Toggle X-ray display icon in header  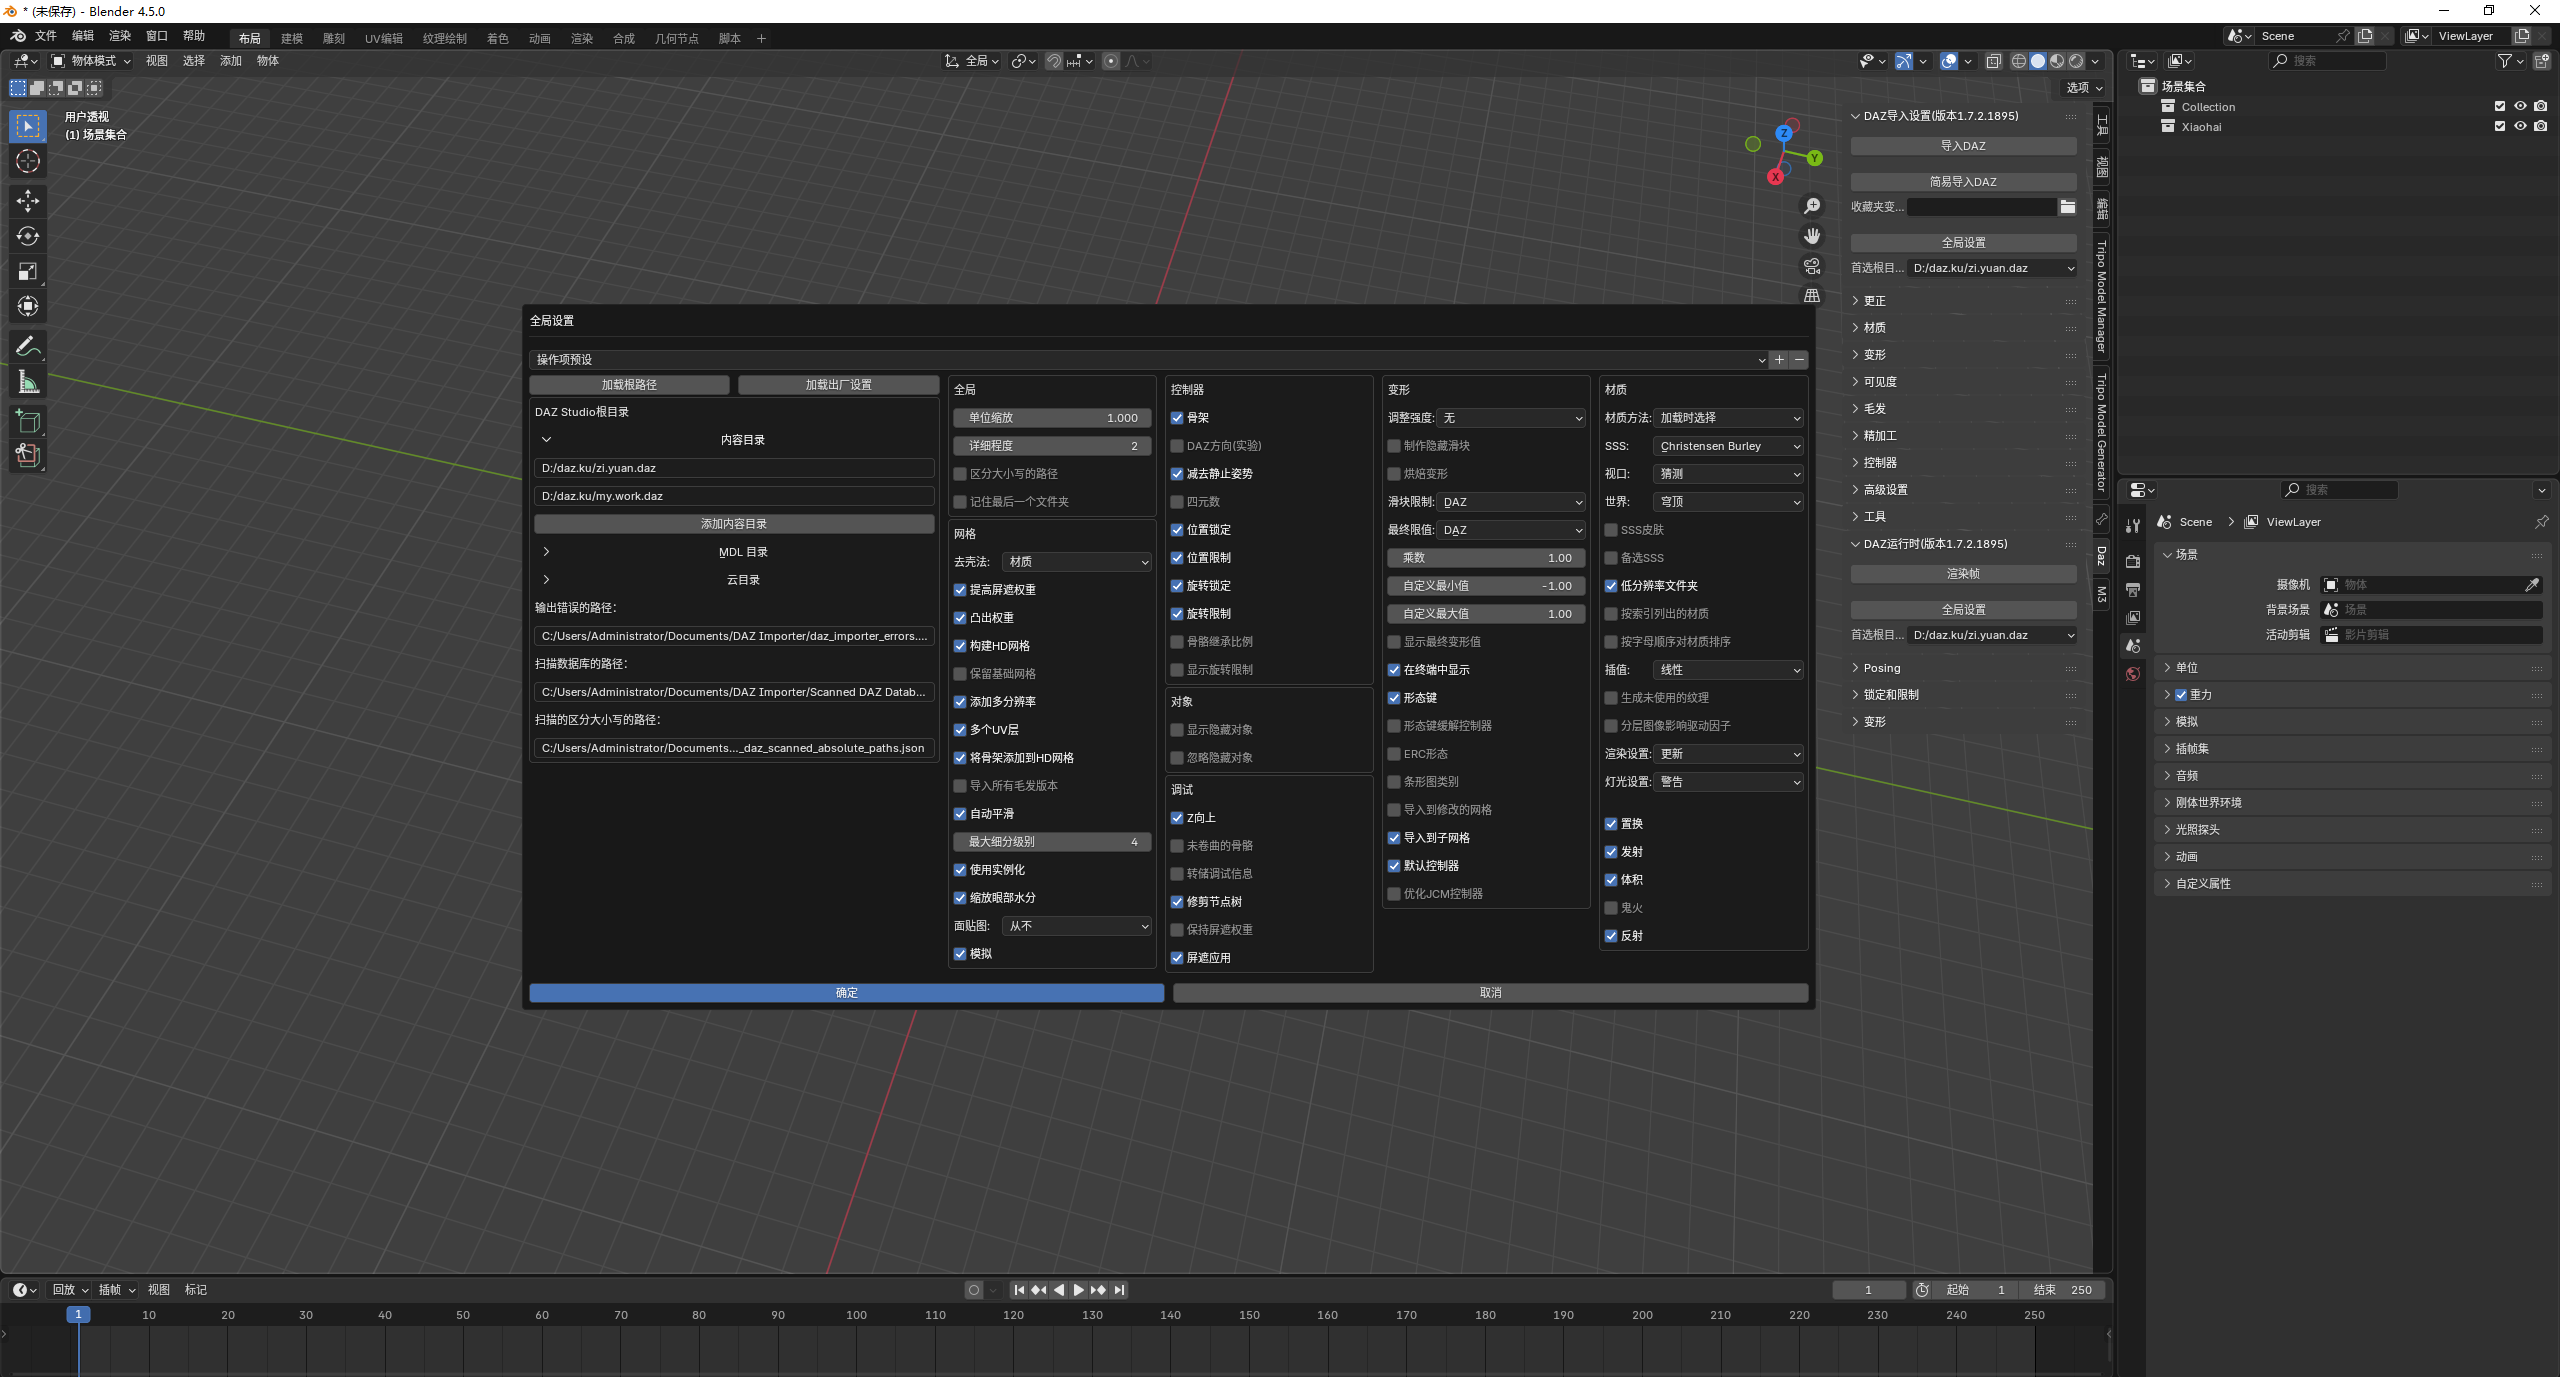(1994, 61)
